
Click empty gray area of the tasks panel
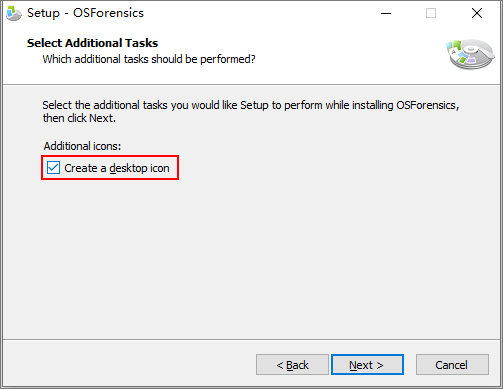click(253, 260)
